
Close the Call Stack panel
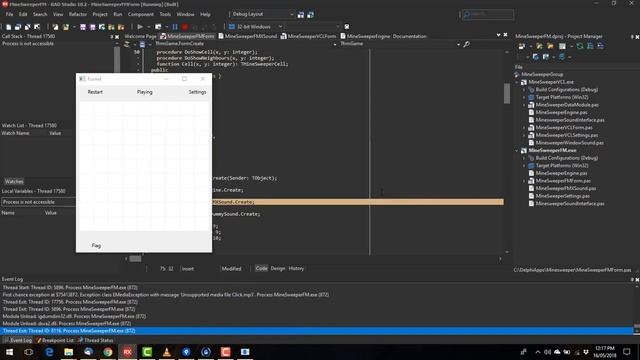[117, 37]
